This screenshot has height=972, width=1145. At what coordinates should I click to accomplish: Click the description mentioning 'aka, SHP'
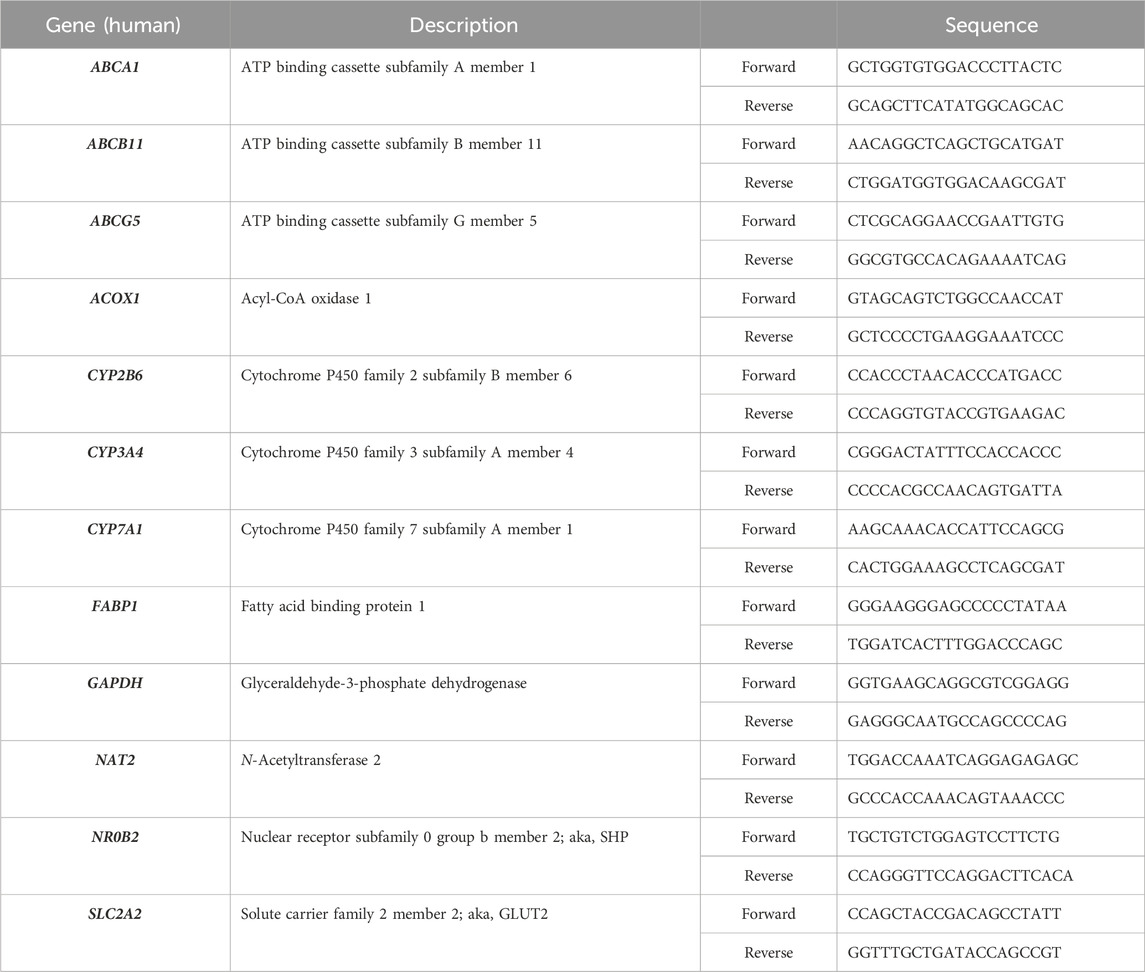point(434,837)
